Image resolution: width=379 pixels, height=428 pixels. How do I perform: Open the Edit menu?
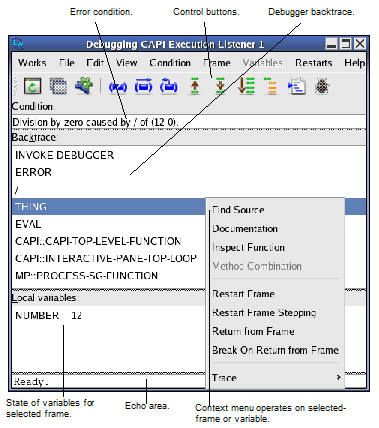95,63
